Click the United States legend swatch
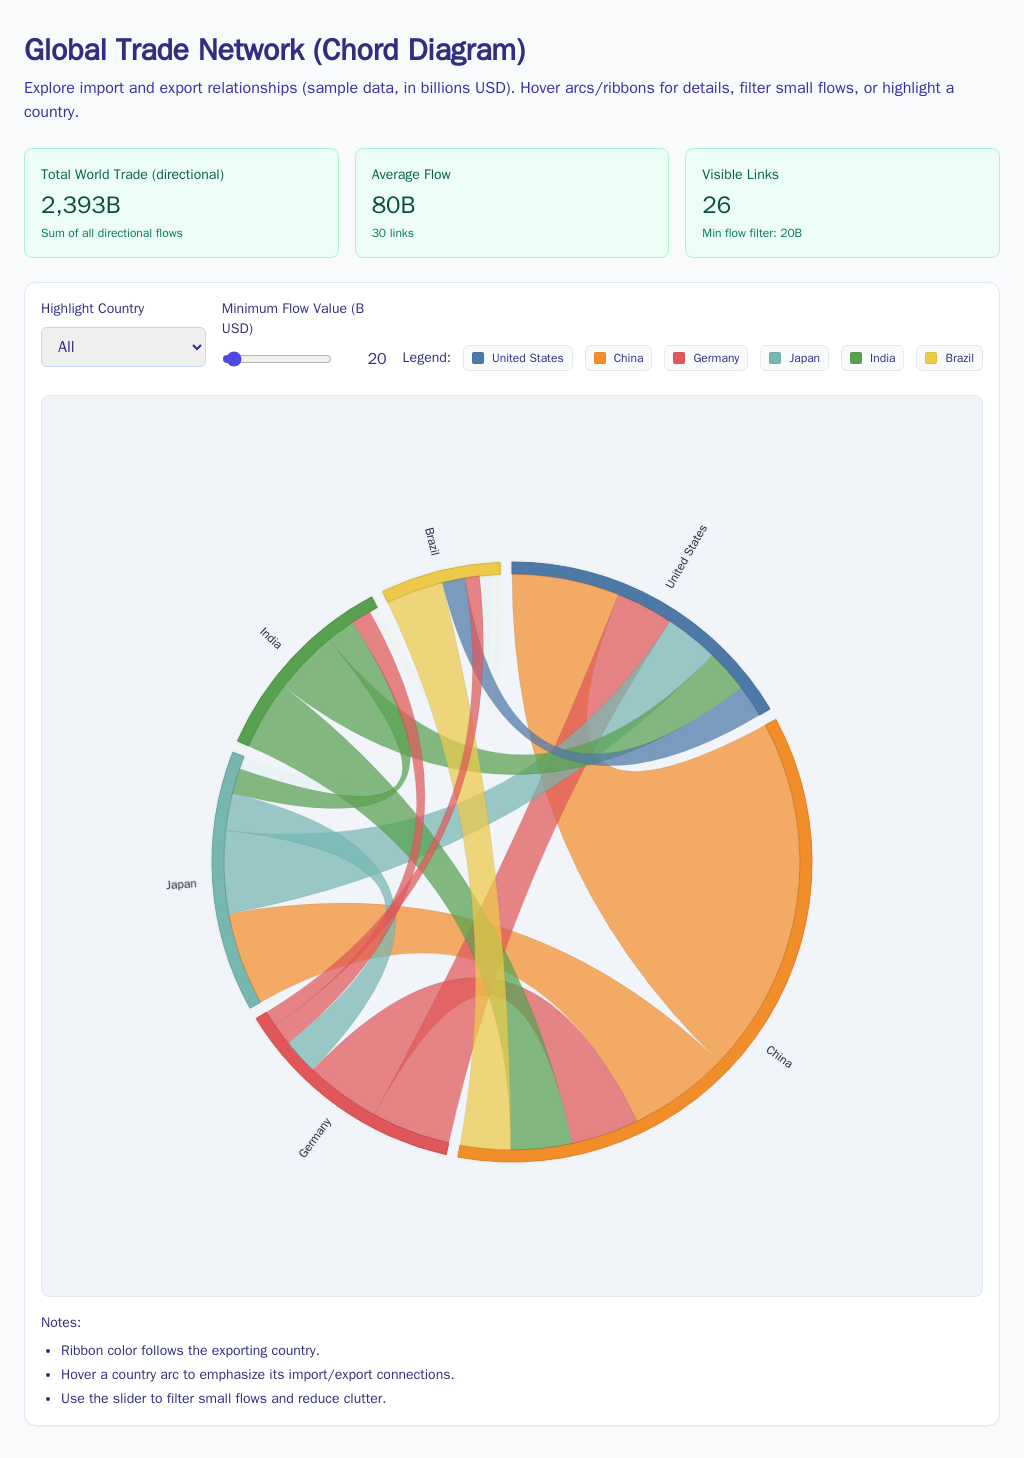This screenshot has width=1024, height=1458. coord(478,358)
